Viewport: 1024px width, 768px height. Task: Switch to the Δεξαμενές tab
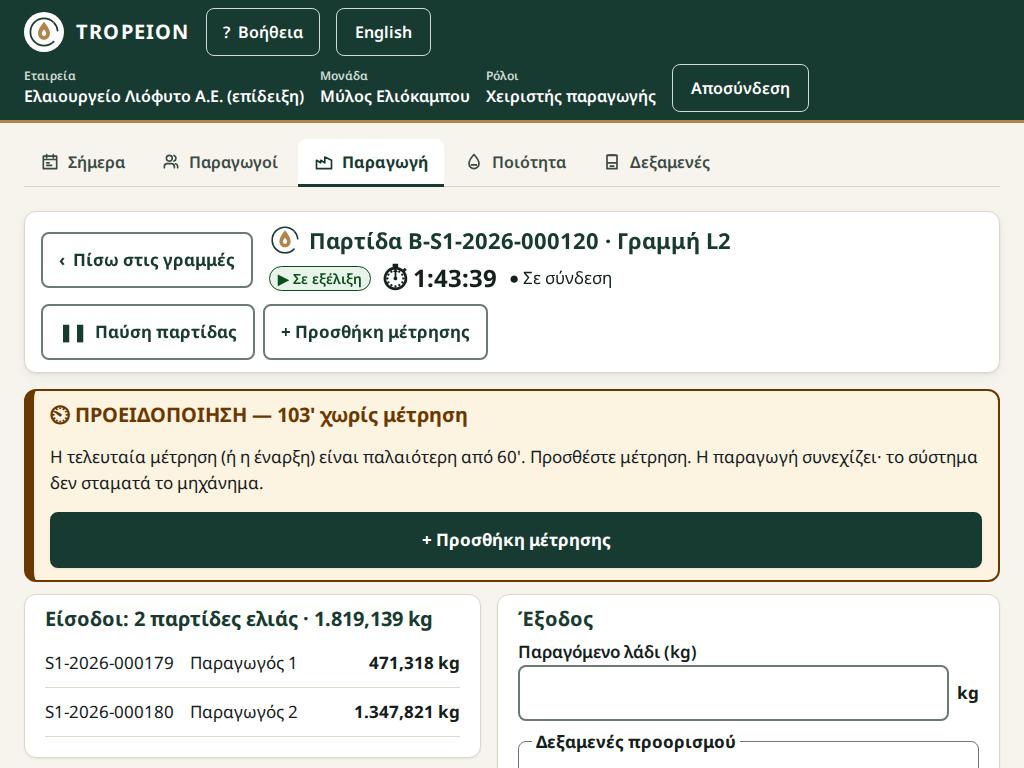(657, 162)
